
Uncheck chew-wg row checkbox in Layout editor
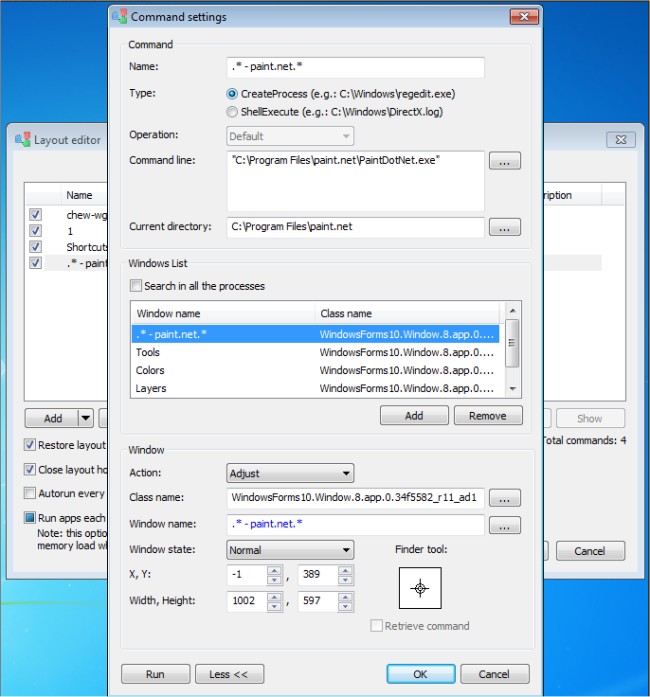point(35,214)
